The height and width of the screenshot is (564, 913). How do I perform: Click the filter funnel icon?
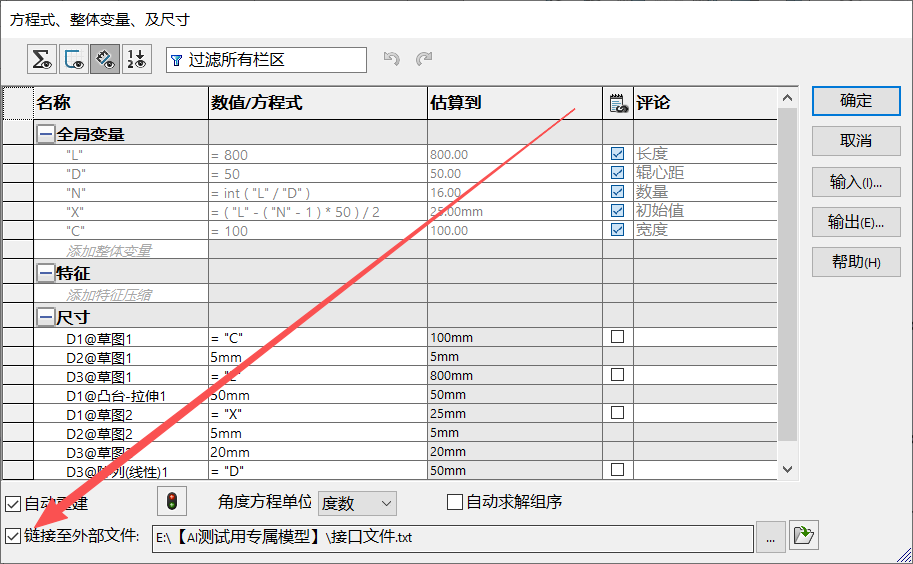(x=176, y=61)
